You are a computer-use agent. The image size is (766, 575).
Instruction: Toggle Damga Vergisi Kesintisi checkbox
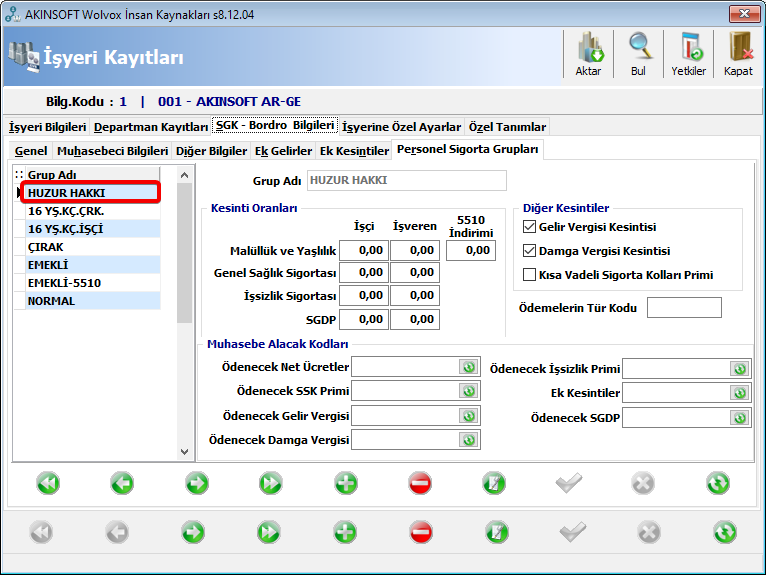(x=529, y=251)
